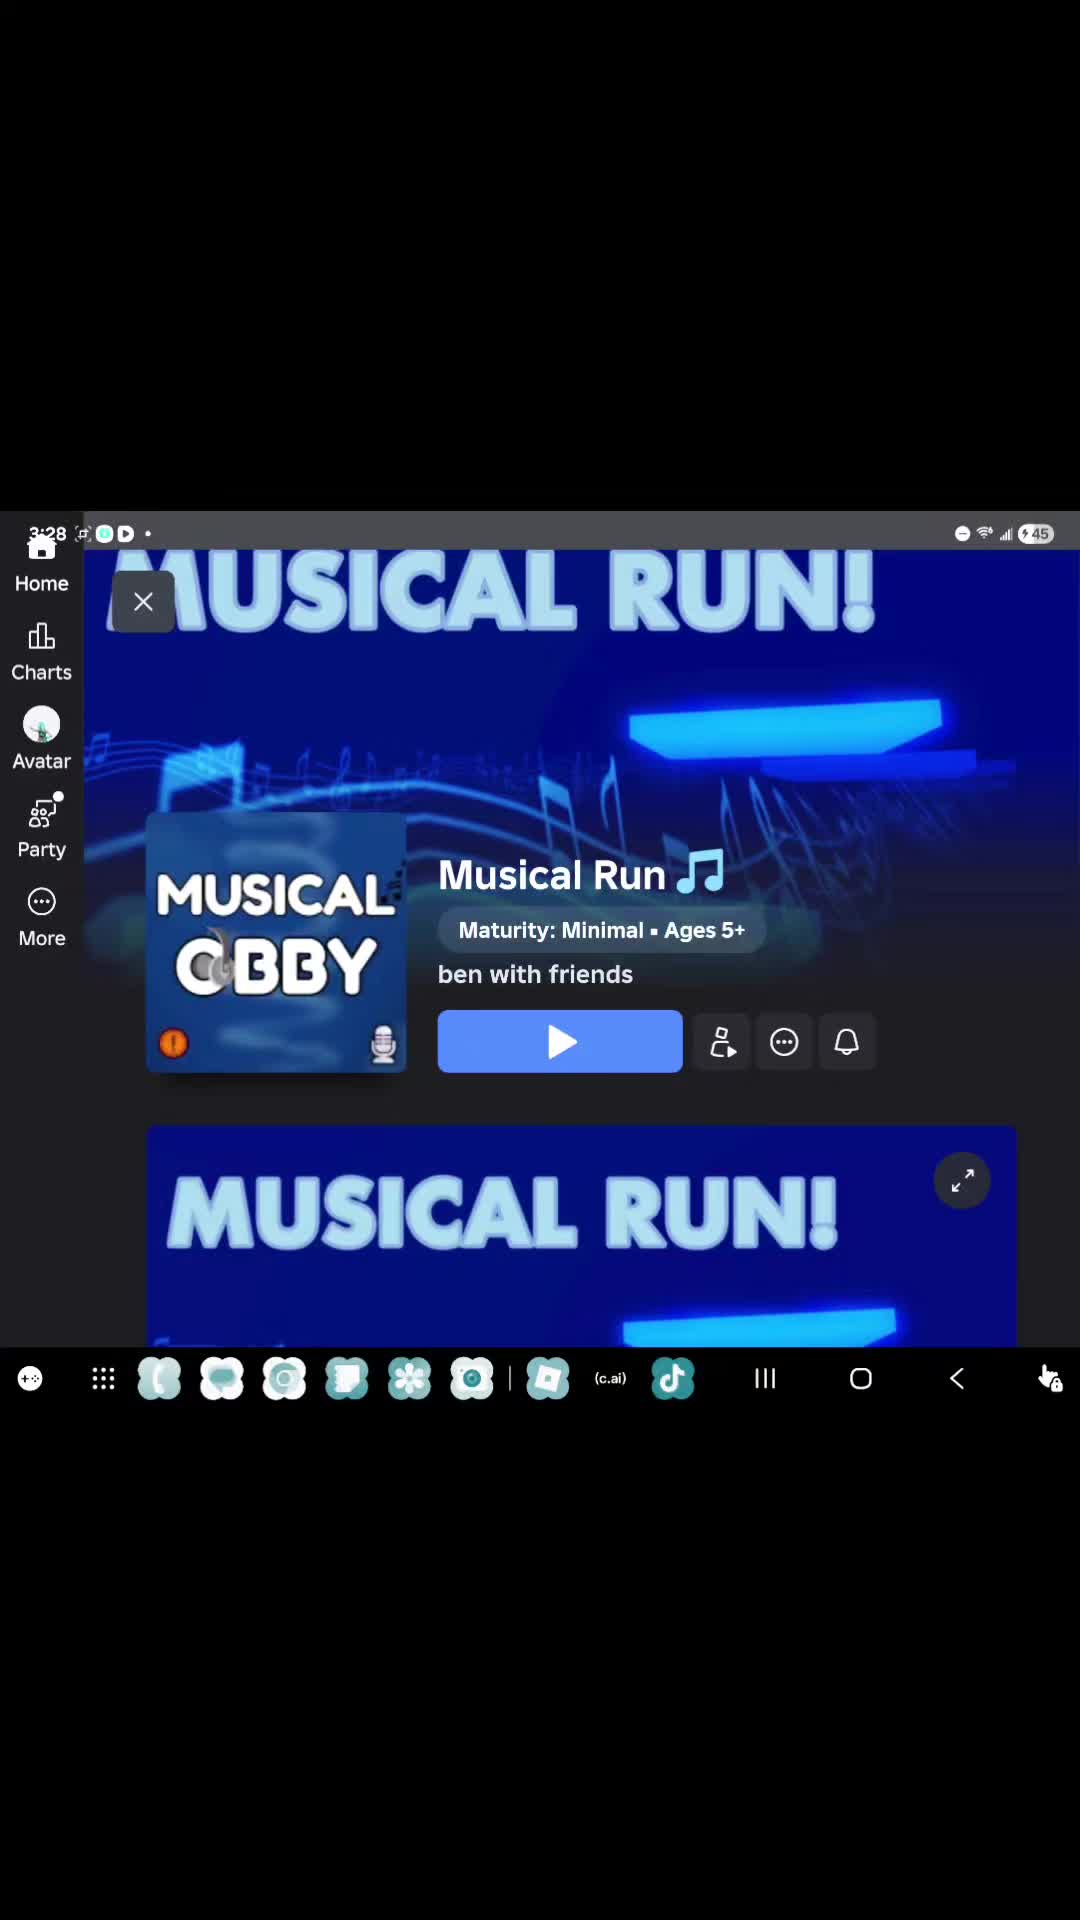The image size is (1080, 1920).
Task: Open the three-dot options beside play button
Action: click(x=784, y=1042)
